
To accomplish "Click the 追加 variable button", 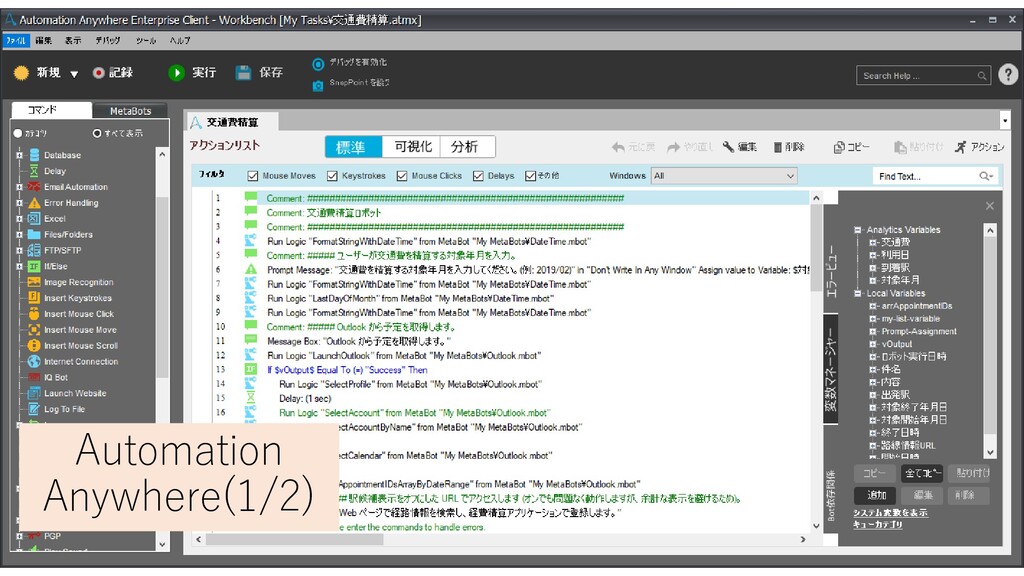I will pos(876,495).
